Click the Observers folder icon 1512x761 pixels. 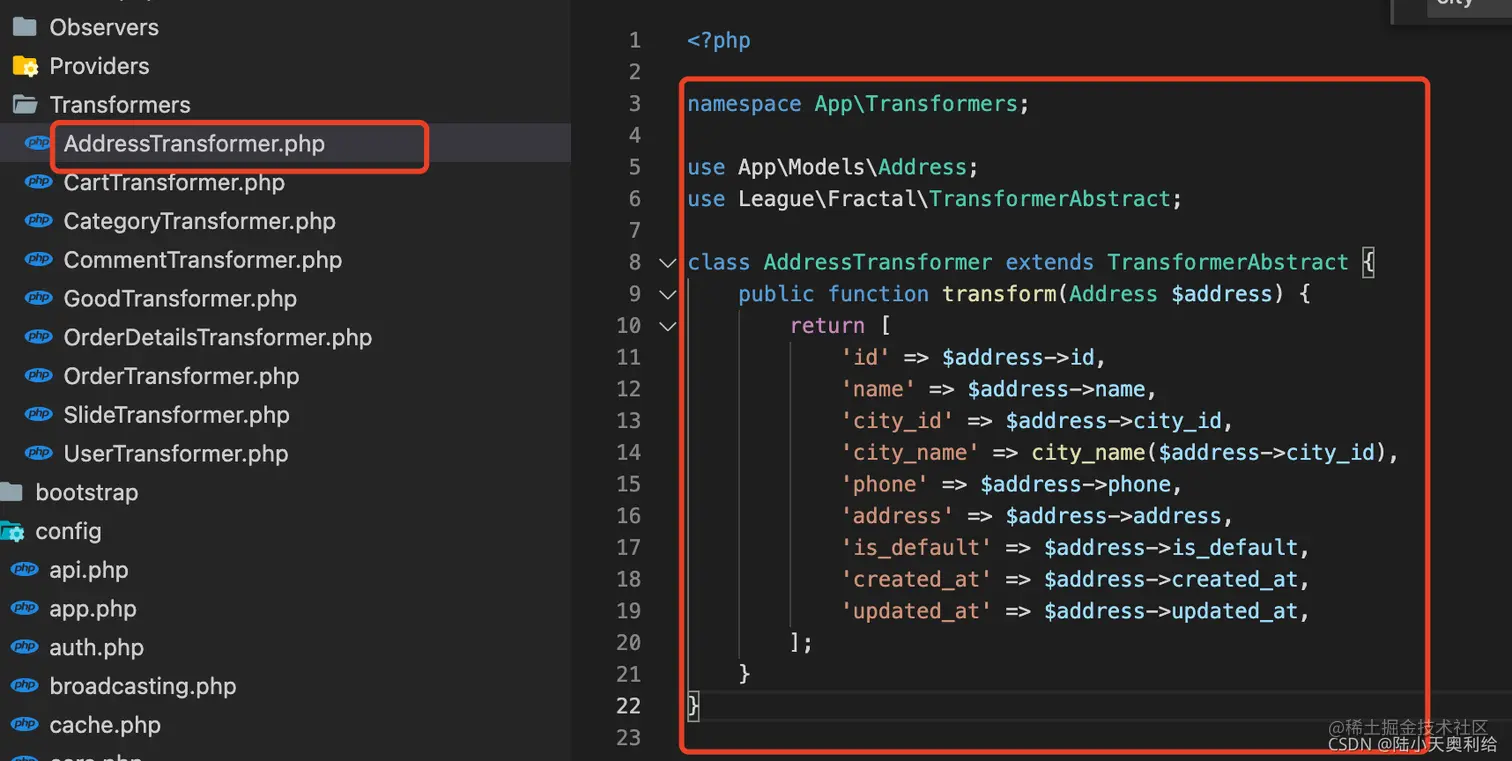(x=24, y=27)
